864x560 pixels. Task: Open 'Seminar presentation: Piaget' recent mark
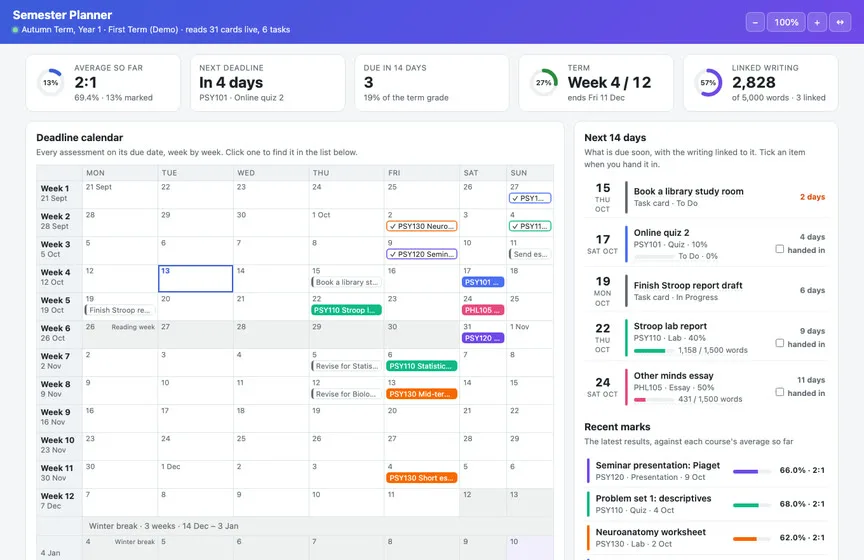706,471
